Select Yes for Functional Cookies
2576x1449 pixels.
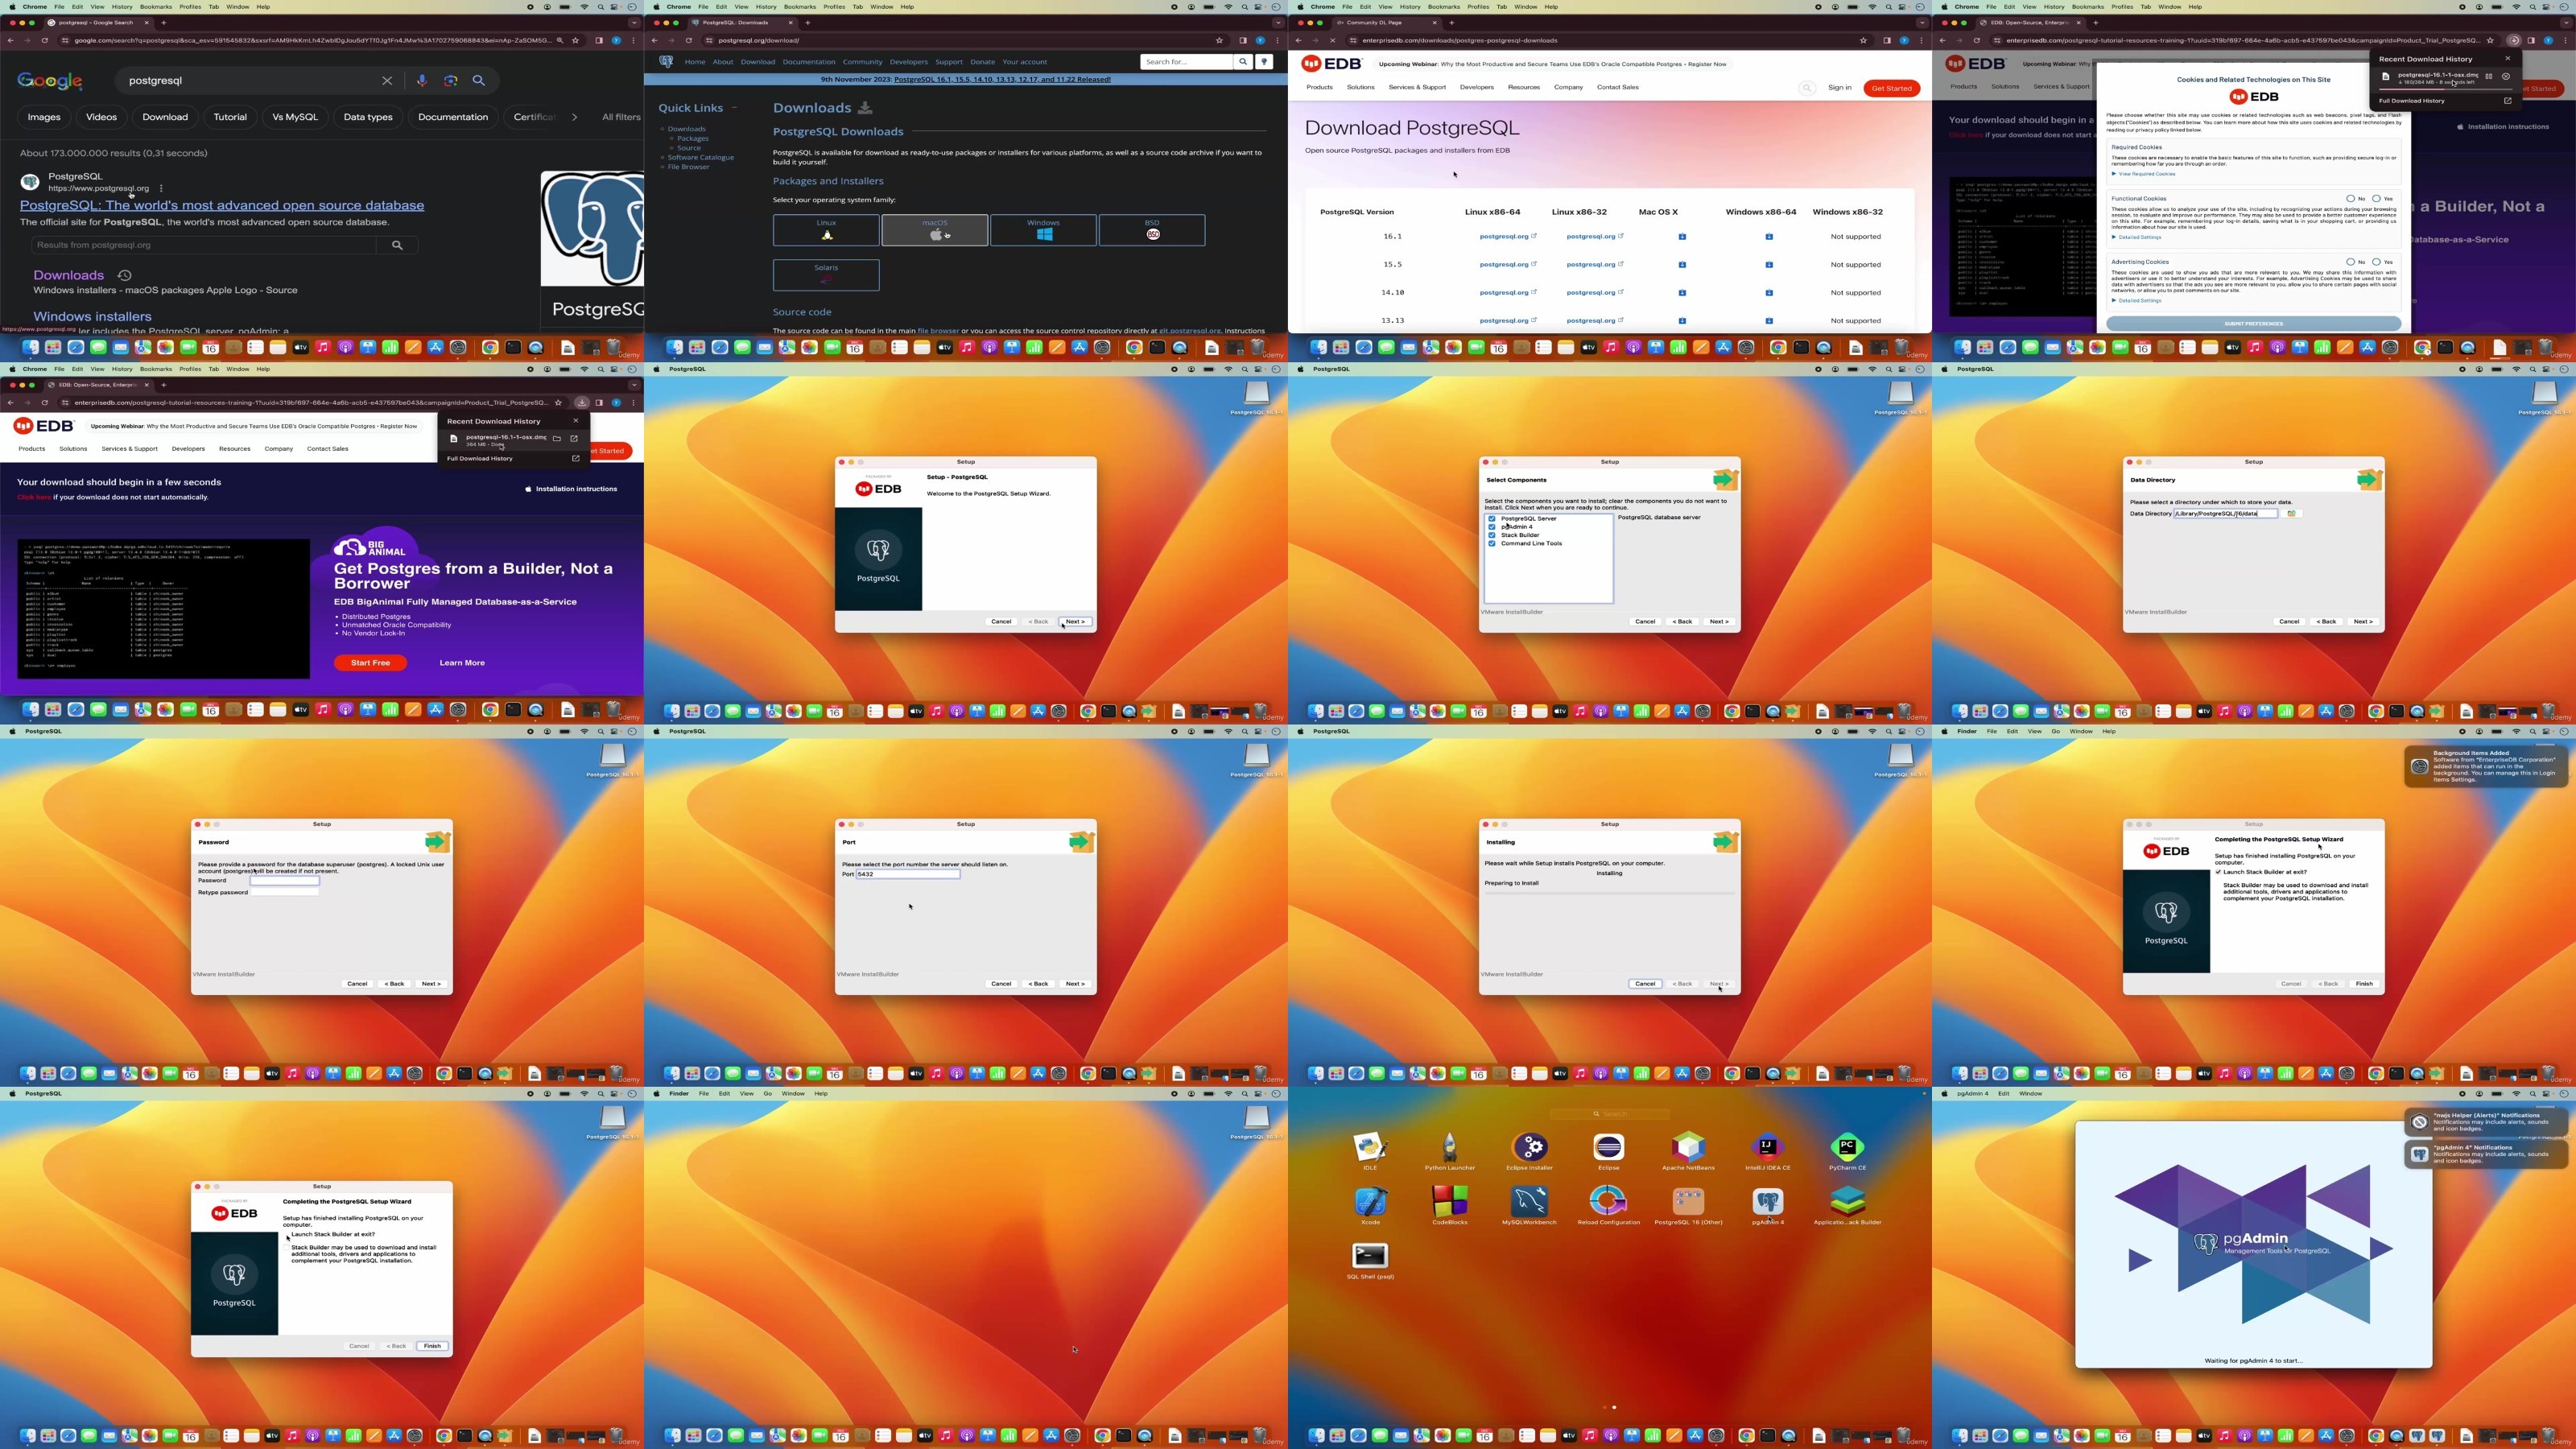coord(2376,199)
